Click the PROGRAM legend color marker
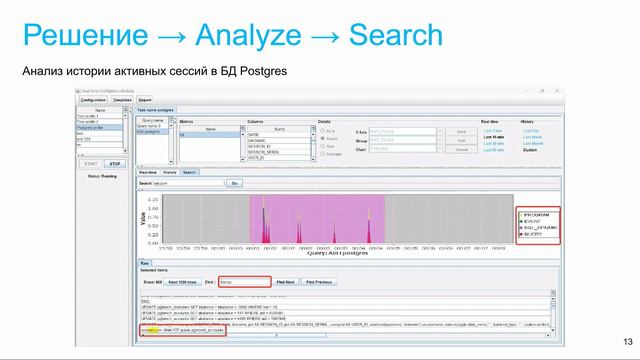The image size is (640, 360). coord(521,215)
